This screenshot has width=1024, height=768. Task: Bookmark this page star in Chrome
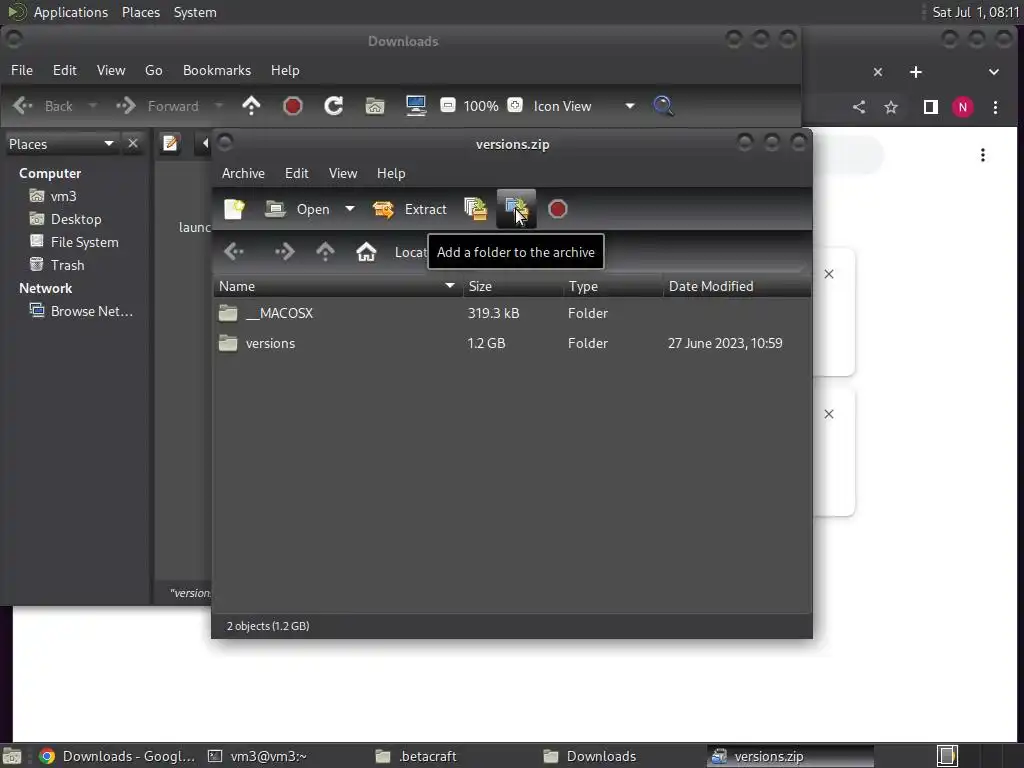pos(891,107)
